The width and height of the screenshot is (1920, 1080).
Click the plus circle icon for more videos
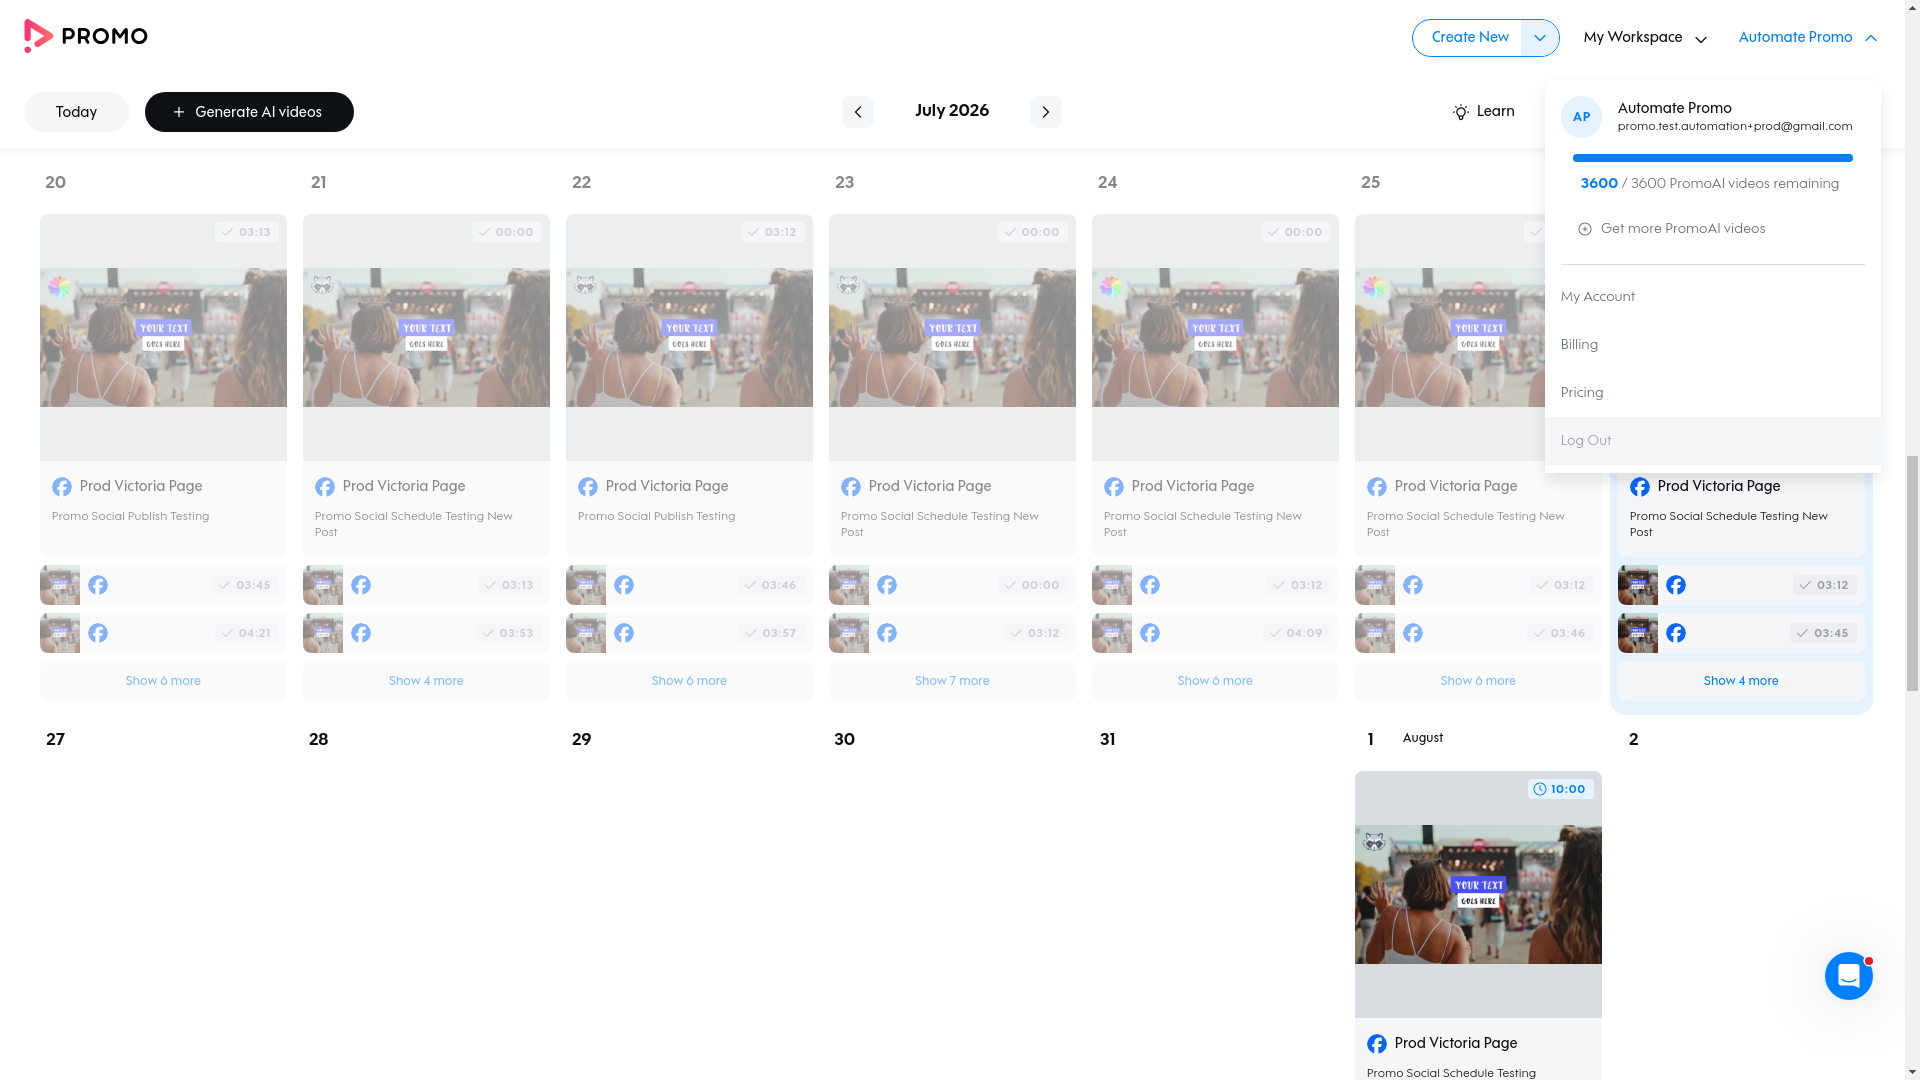[x=1585, y=229]
